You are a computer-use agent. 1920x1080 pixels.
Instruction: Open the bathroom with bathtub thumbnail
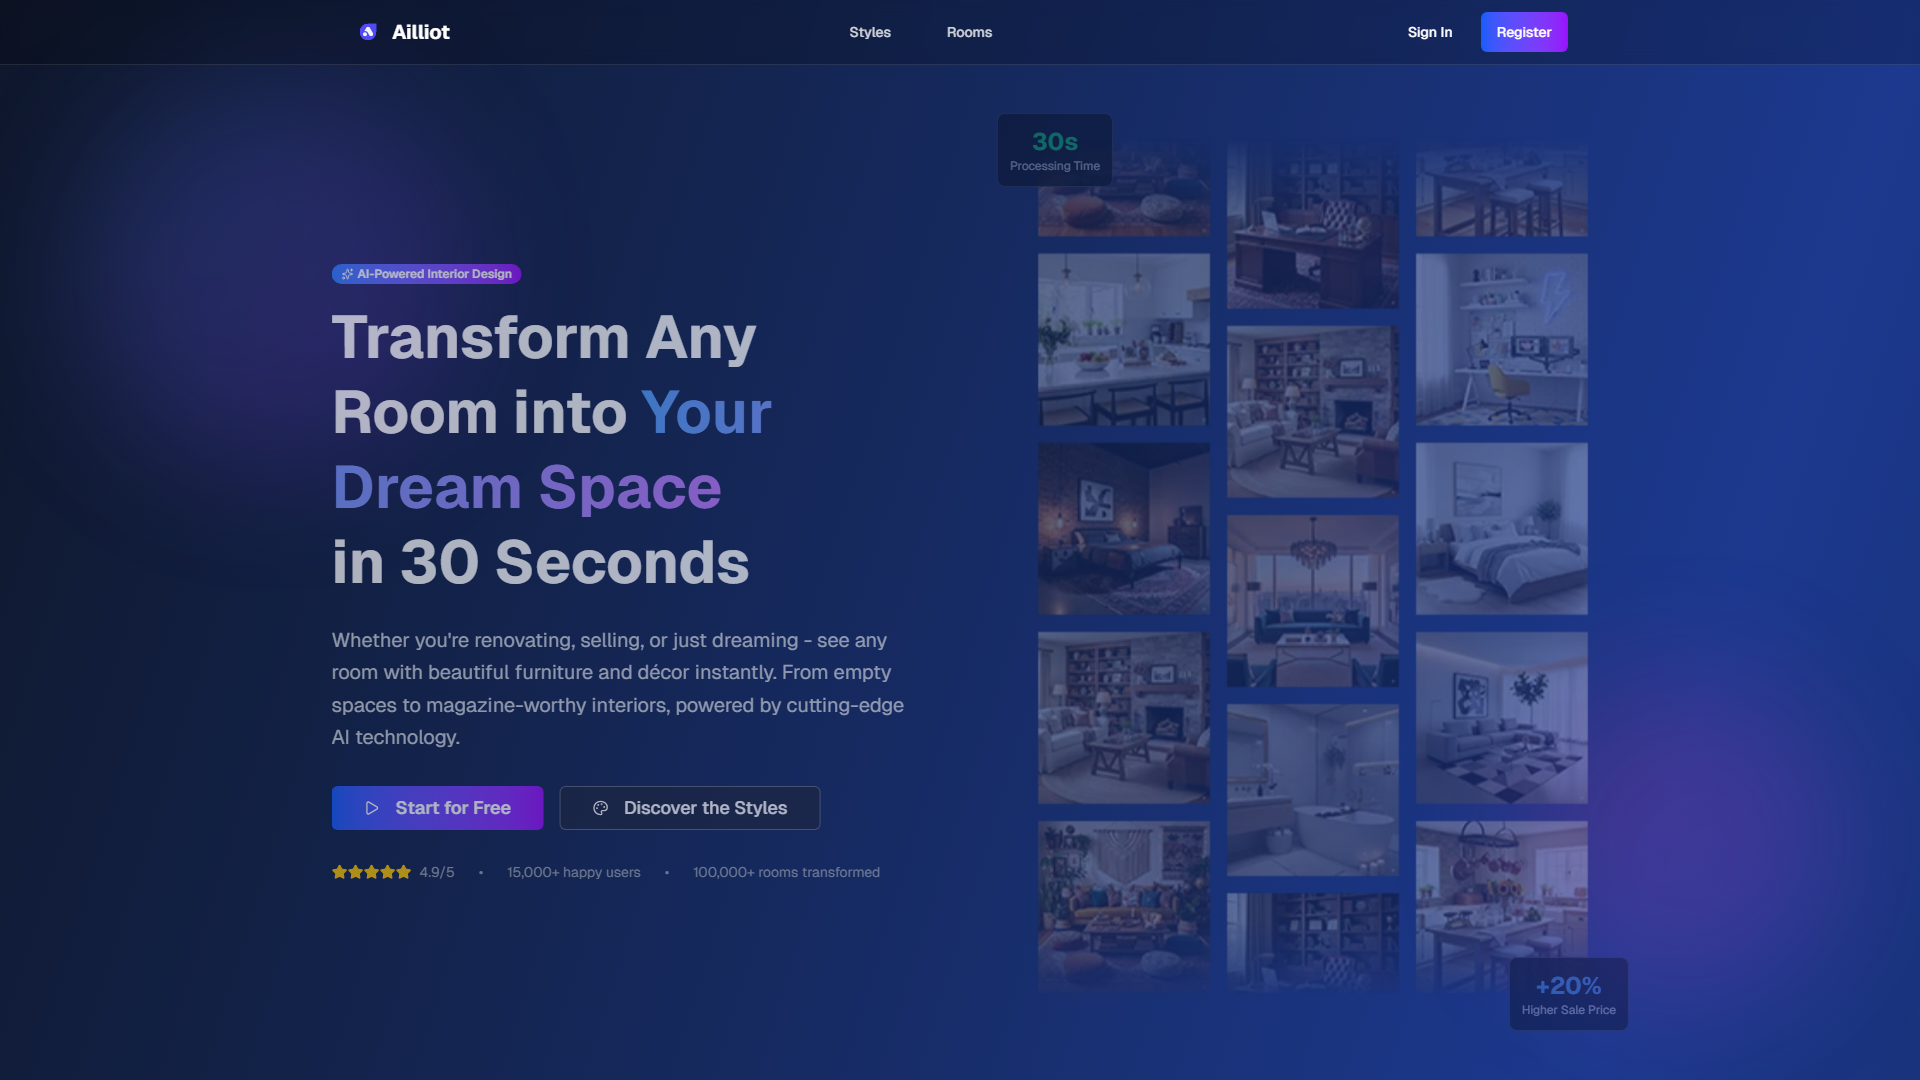[1312, 790]
